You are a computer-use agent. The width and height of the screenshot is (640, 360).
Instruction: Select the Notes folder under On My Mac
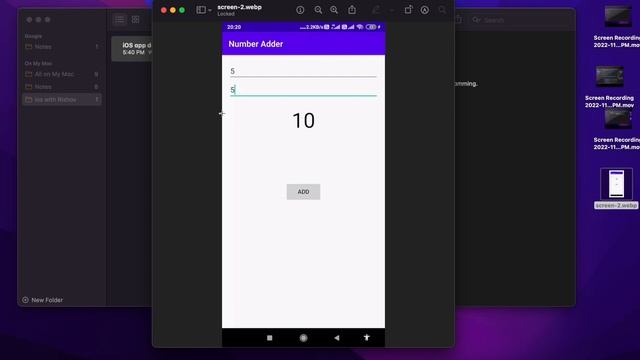62,87
